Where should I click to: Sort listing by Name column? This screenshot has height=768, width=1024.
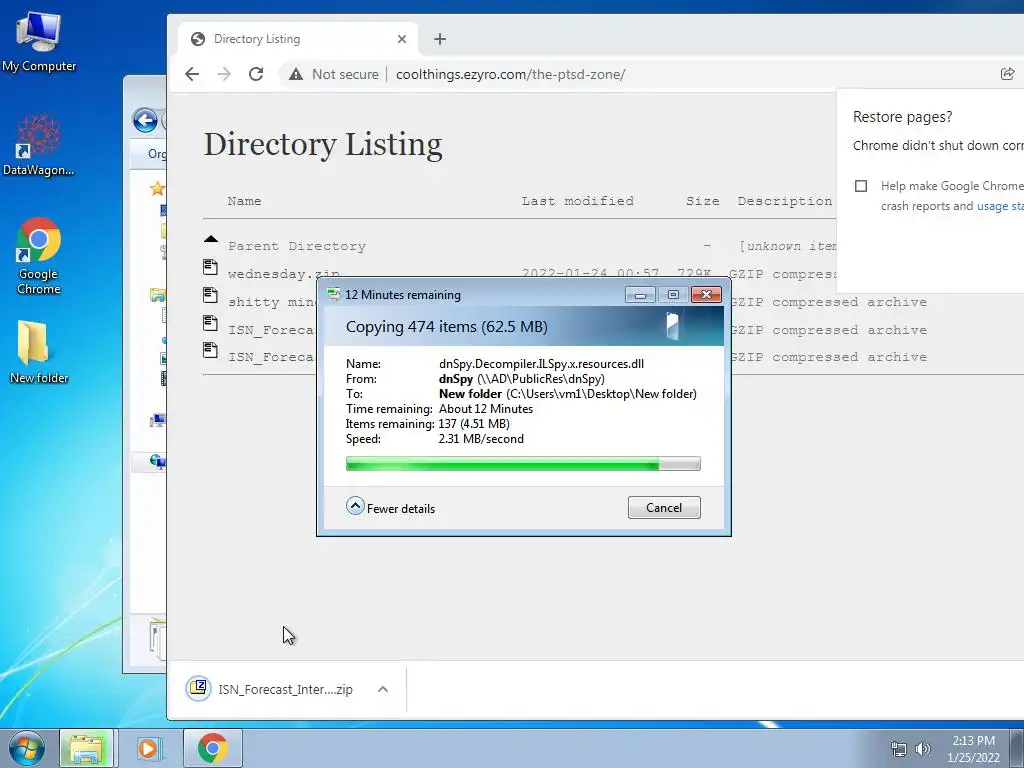point(244,201)
